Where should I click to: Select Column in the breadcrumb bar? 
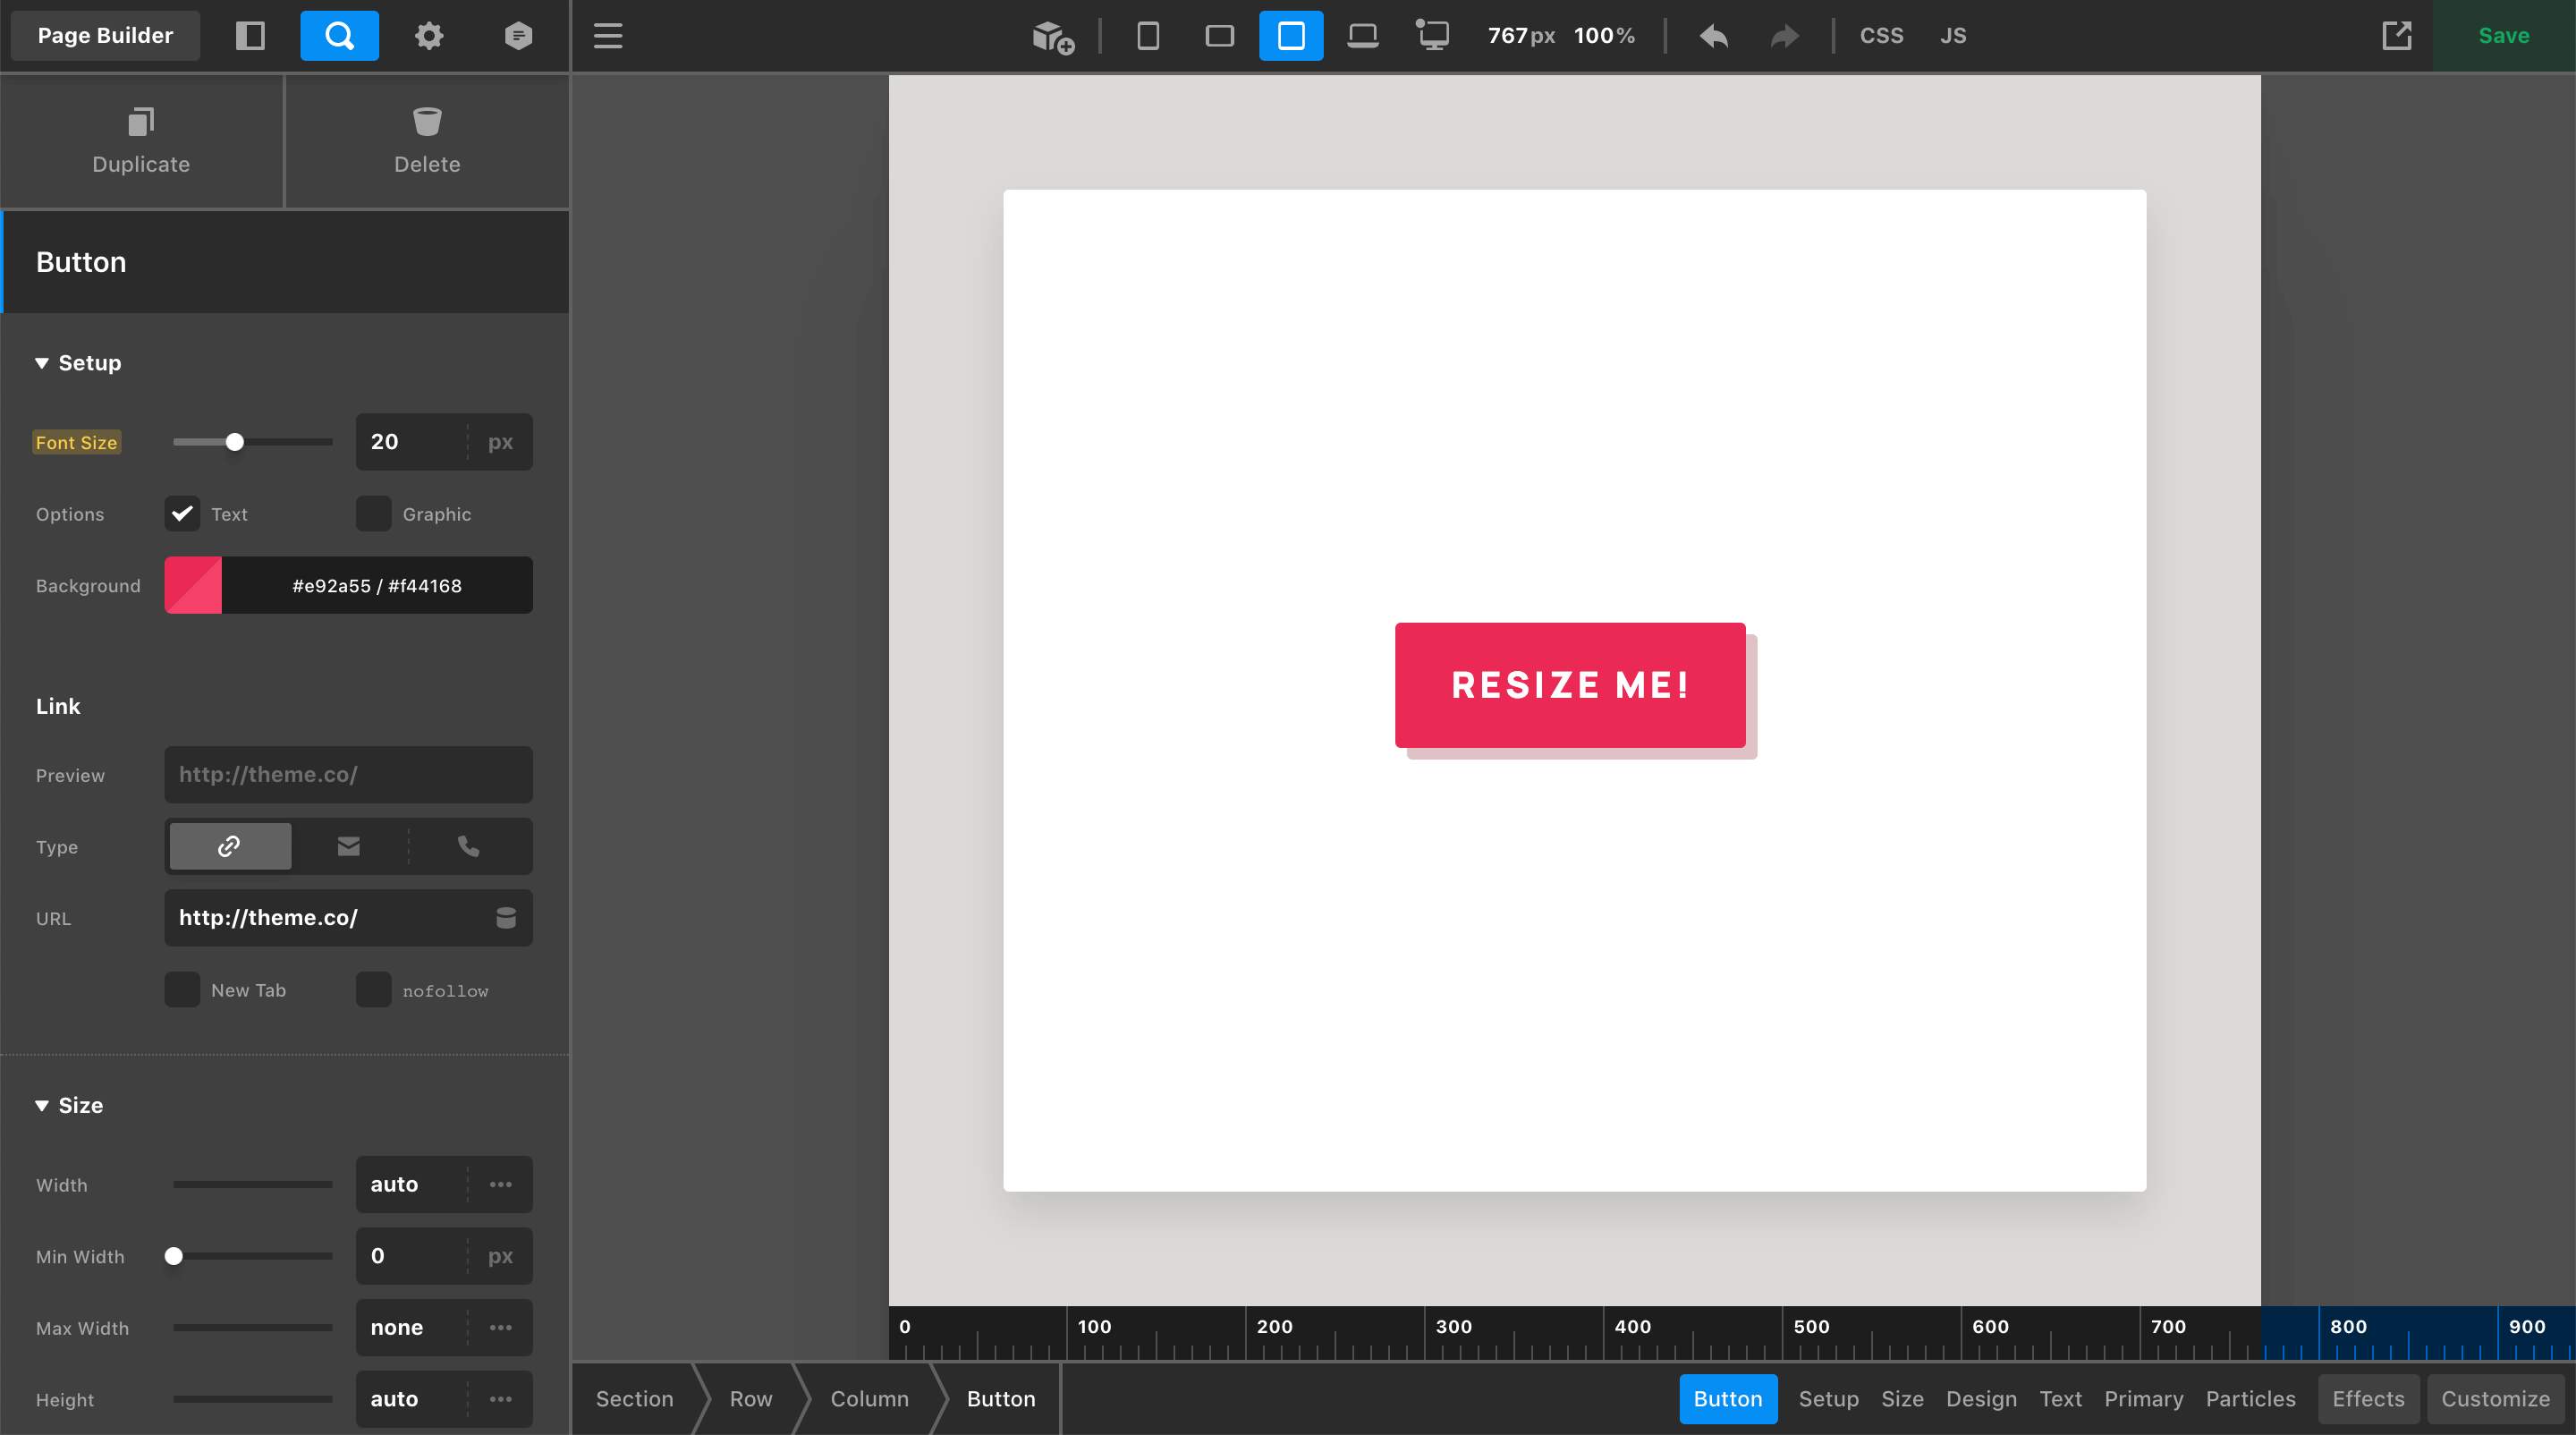pos(869,1398)
